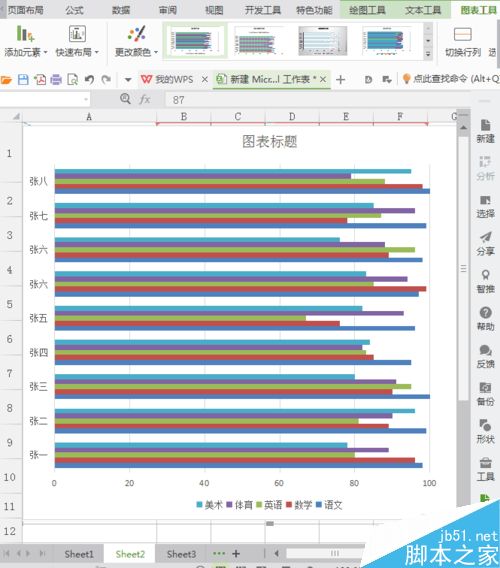Viewport: 500px width, 568px height.
Task: Click sidebar Share (分享) icon
Action: click(486, 237)
